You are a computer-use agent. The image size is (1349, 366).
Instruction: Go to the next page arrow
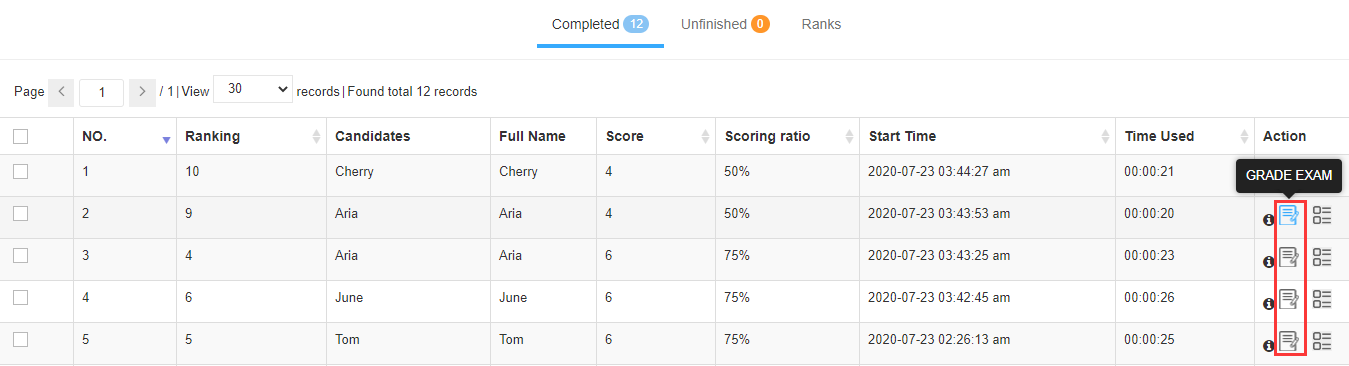tap(142, 91)
